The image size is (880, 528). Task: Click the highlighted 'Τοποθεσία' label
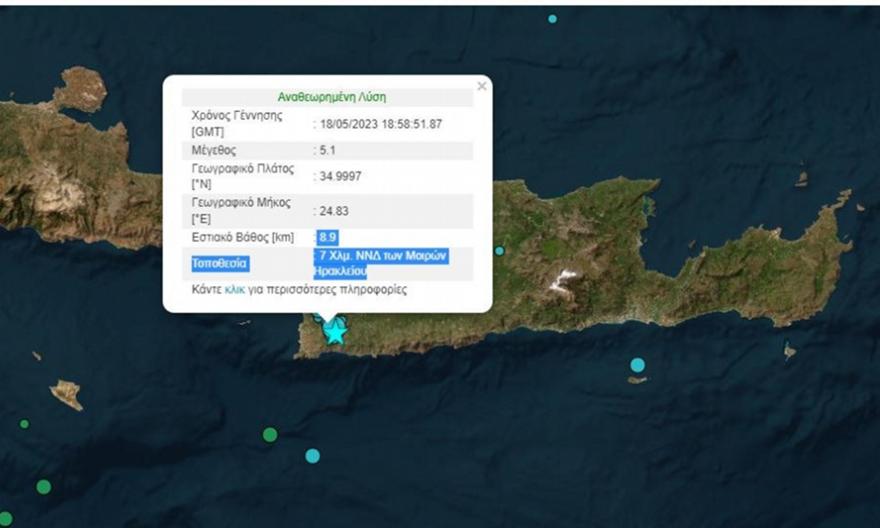coord(221,263)
